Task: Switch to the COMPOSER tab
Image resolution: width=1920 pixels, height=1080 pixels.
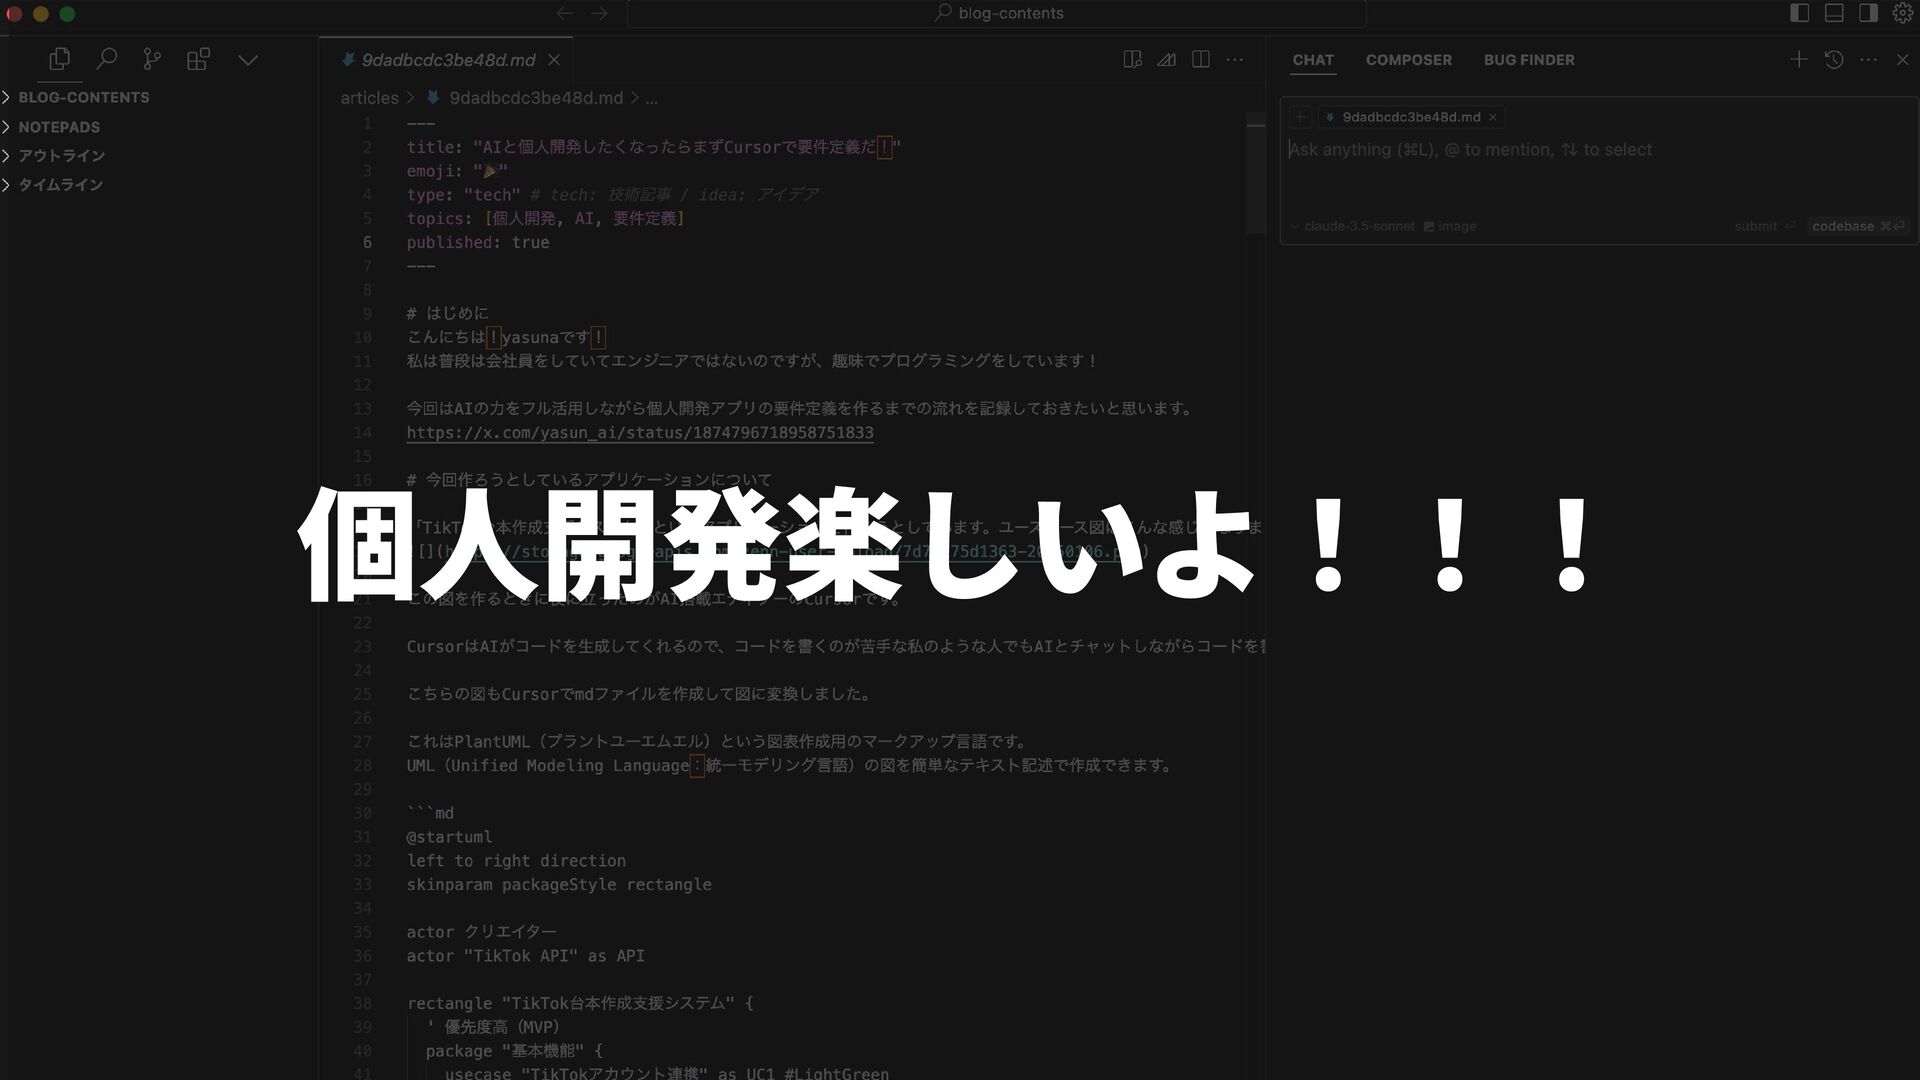Action: [1408, 60]
